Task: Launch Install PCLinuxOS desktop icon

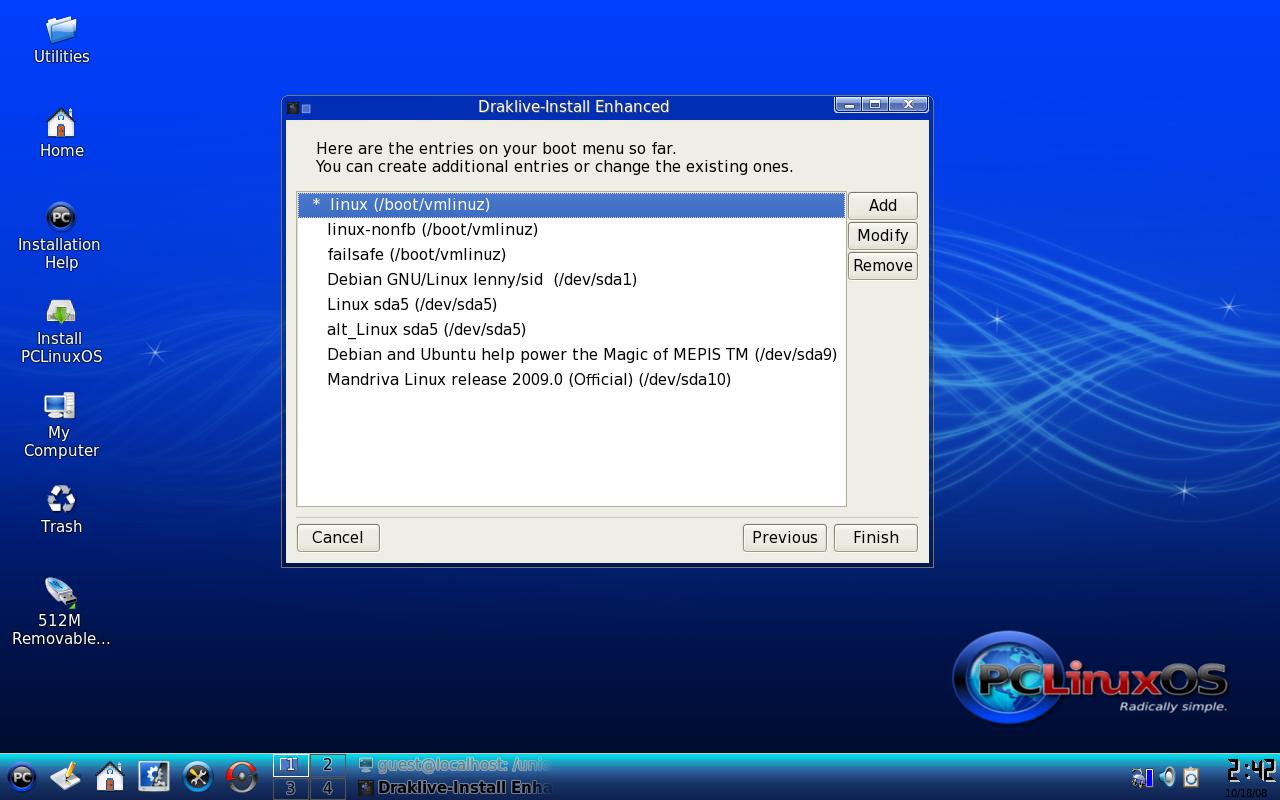Action: pyautogui.click(x=61, y=331)
